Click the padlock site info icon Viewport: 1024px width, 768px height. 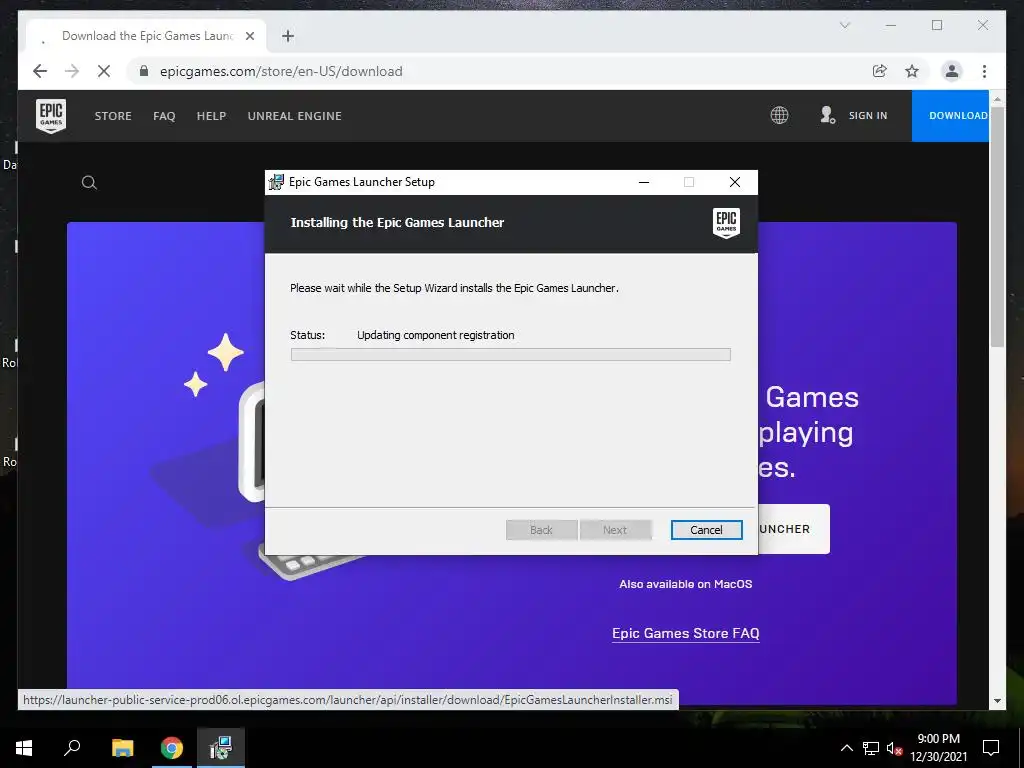(x=144, y=71)
